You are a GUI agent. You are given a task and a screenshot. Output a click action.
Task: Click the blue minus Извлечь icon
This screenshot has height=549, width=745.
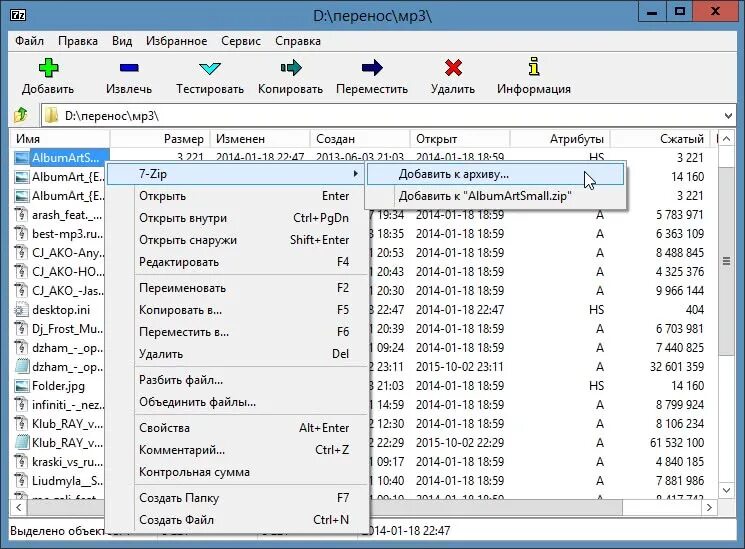click(129, 68)
